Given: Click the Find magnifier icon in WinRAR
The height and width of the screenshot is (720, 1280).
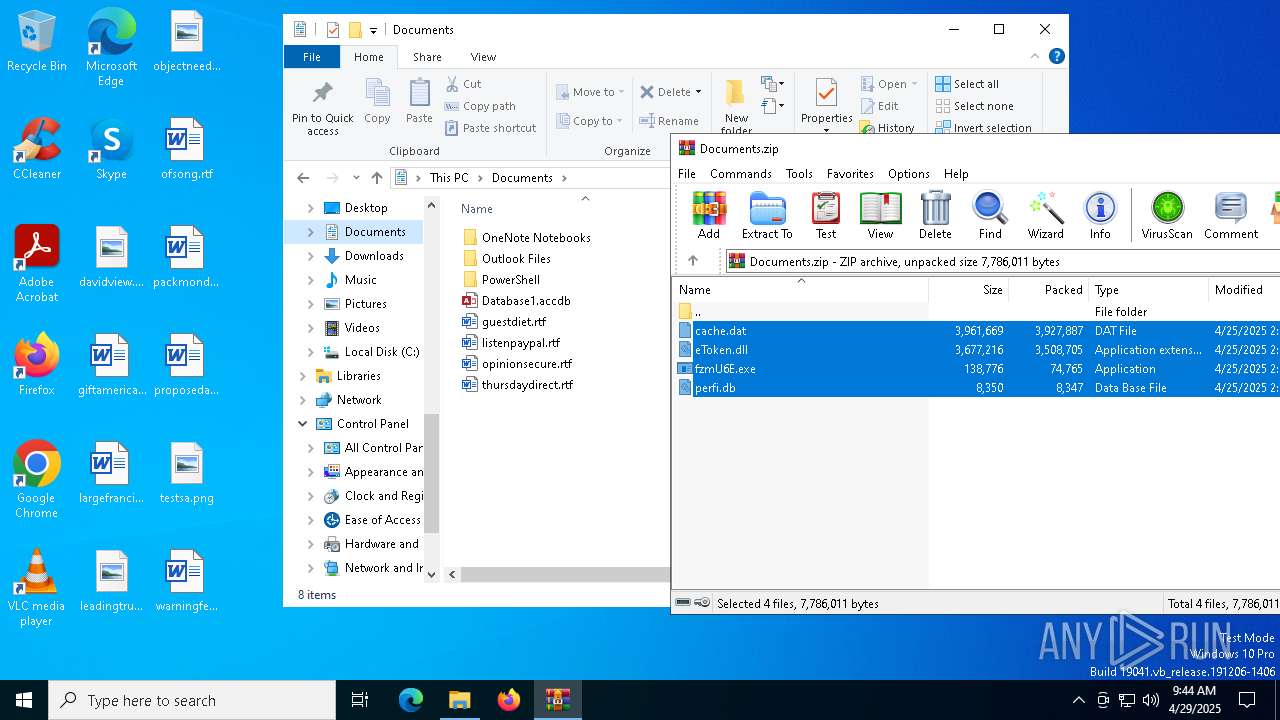Looking at the screenshot, I should [x=990, y=216].
